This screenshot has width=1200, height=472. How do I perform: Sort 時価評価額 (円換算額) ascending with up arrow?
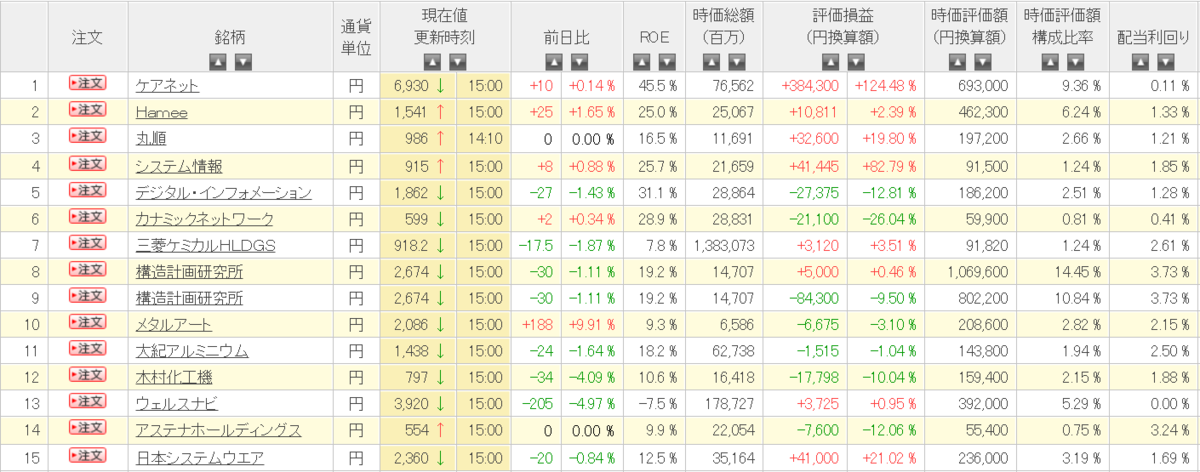[x=956, y=62]
